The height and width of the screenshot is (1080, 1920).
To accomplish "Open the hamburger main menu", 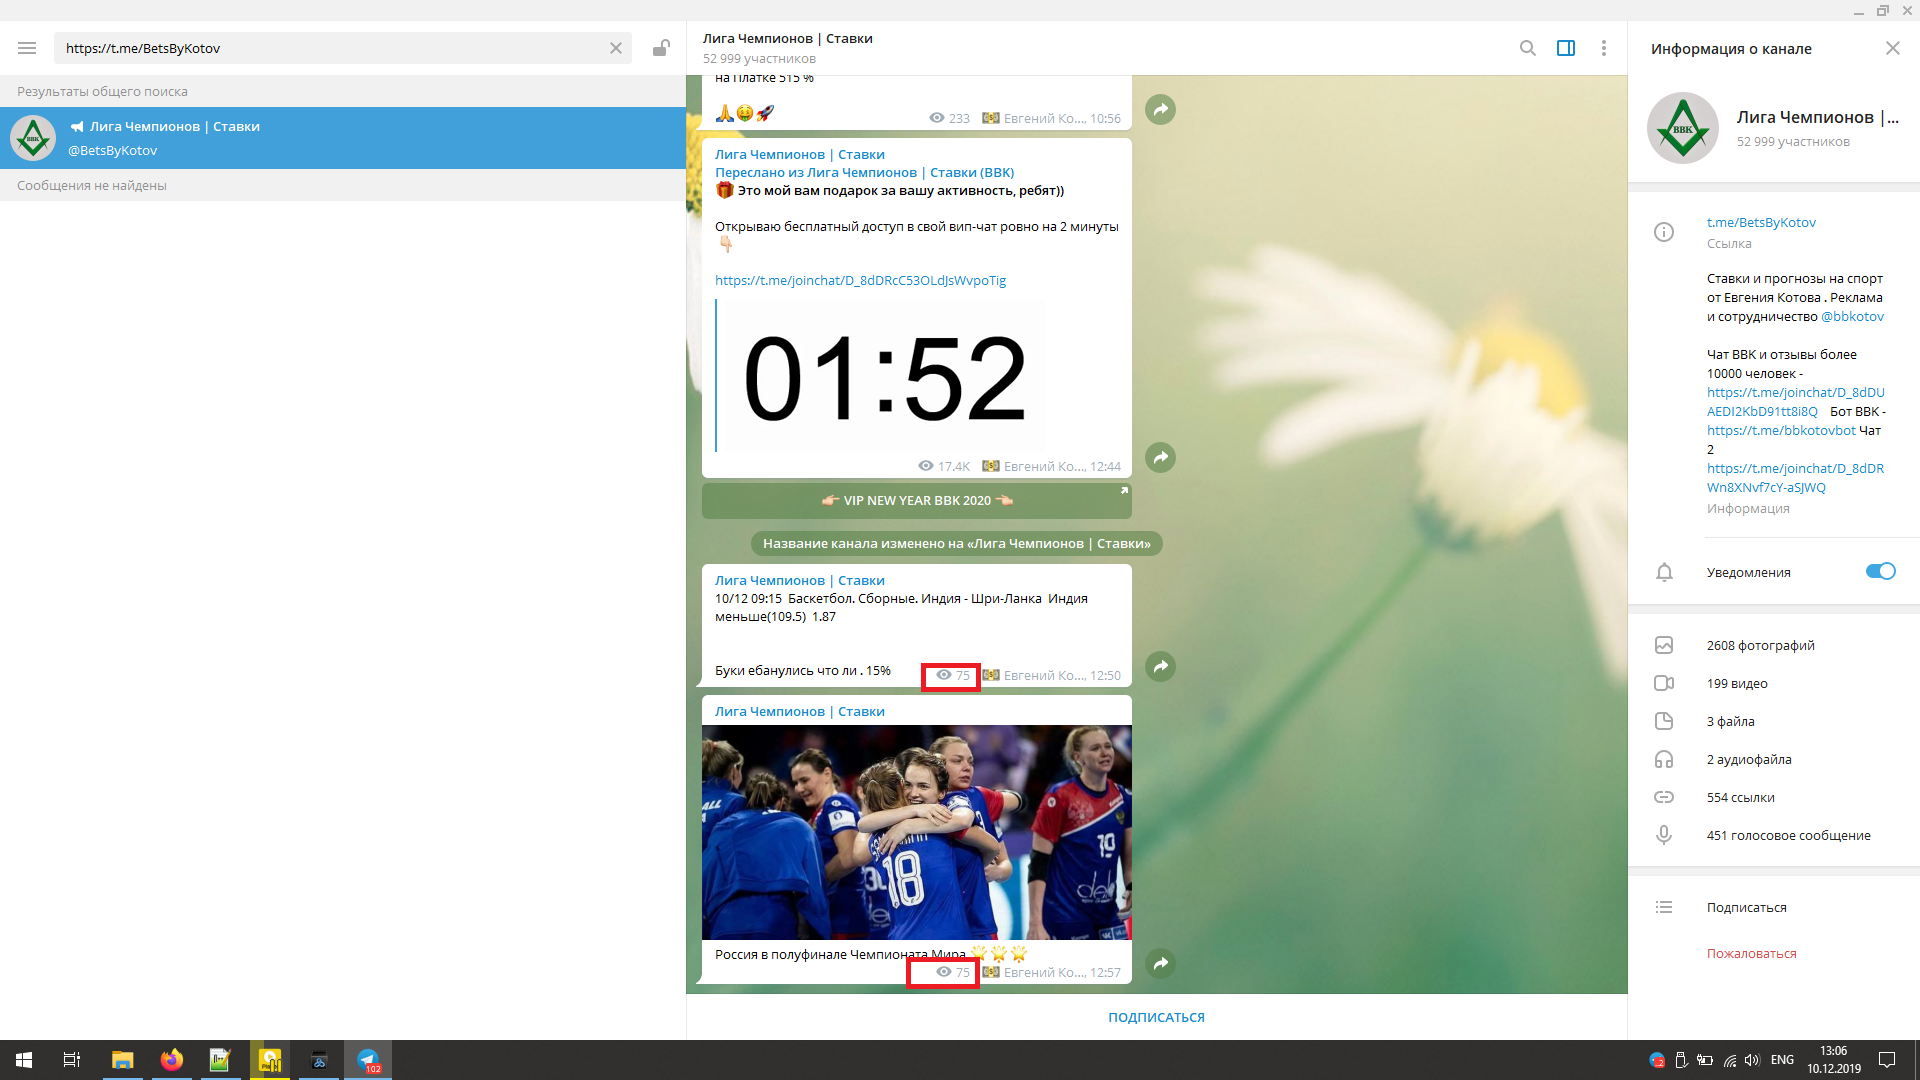I will click(27, 48).
